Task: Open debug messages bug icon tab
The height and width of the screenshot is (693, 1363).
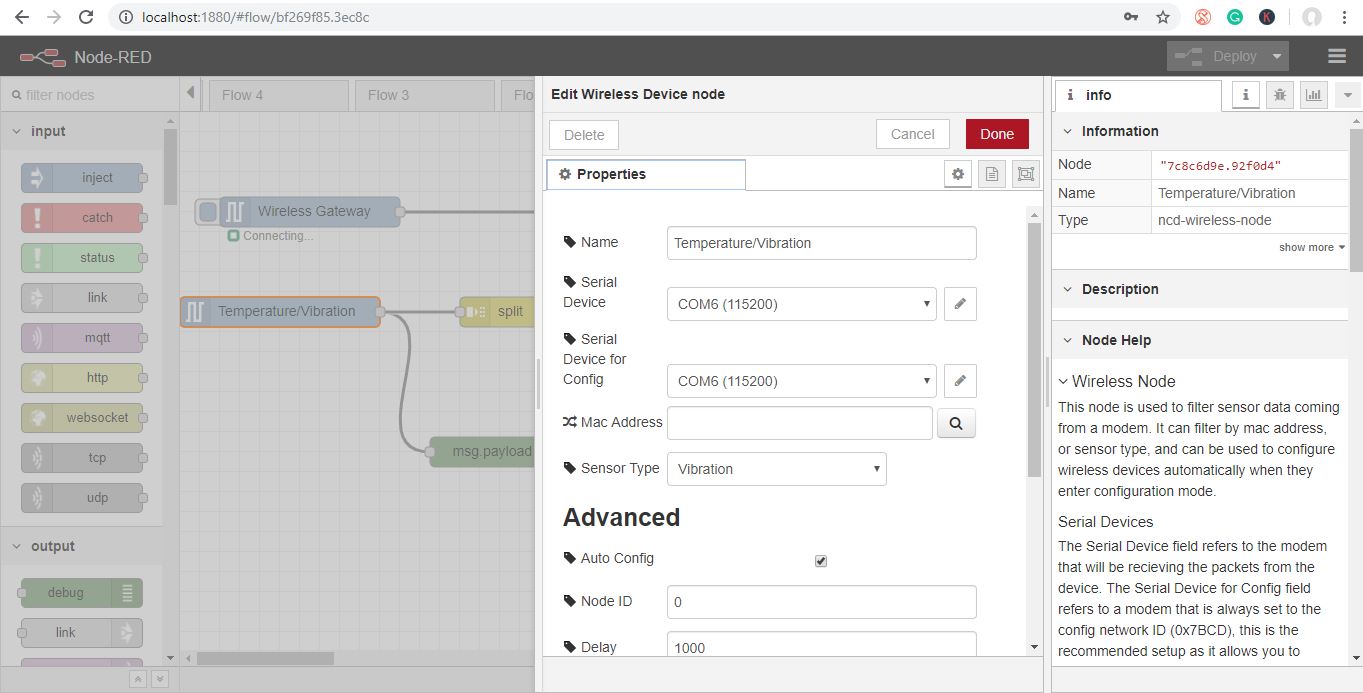Action: click(x=1279, y=95)
